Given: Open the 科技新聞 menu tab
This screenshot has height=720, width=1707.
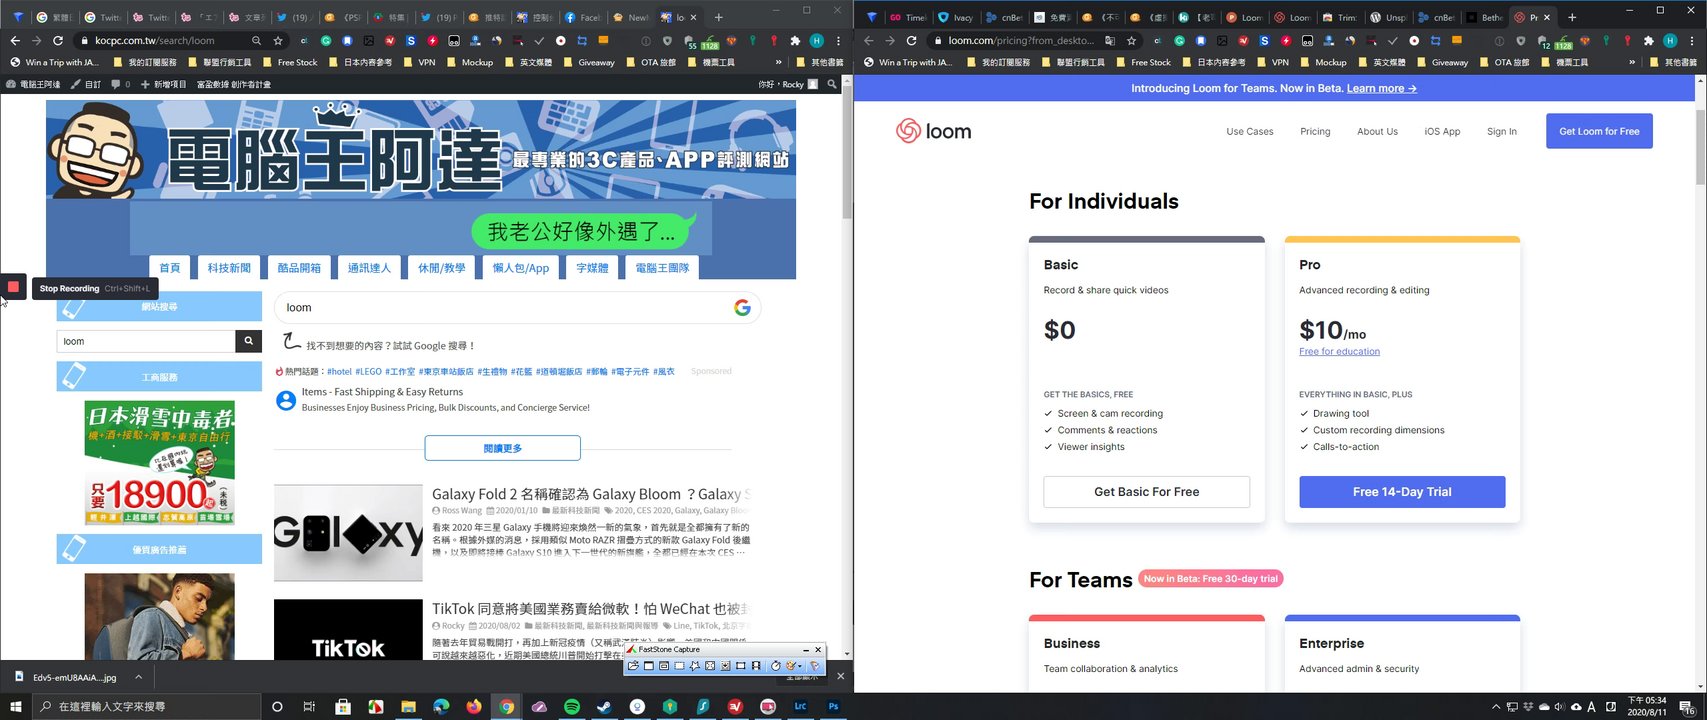Looking at the screenshot, I should tap(229, 268).
